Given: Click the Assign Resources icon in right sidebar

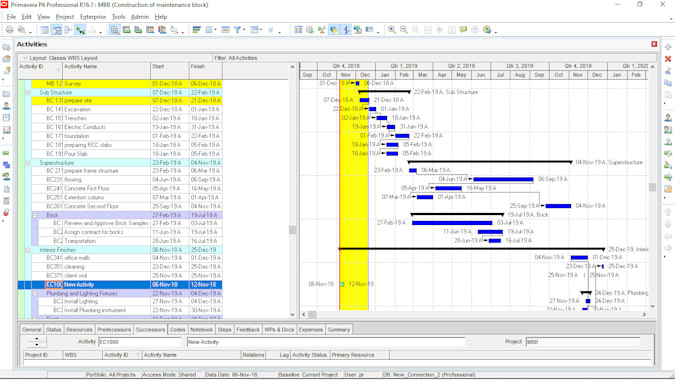Looking at the screenshot, I should 668,118.
